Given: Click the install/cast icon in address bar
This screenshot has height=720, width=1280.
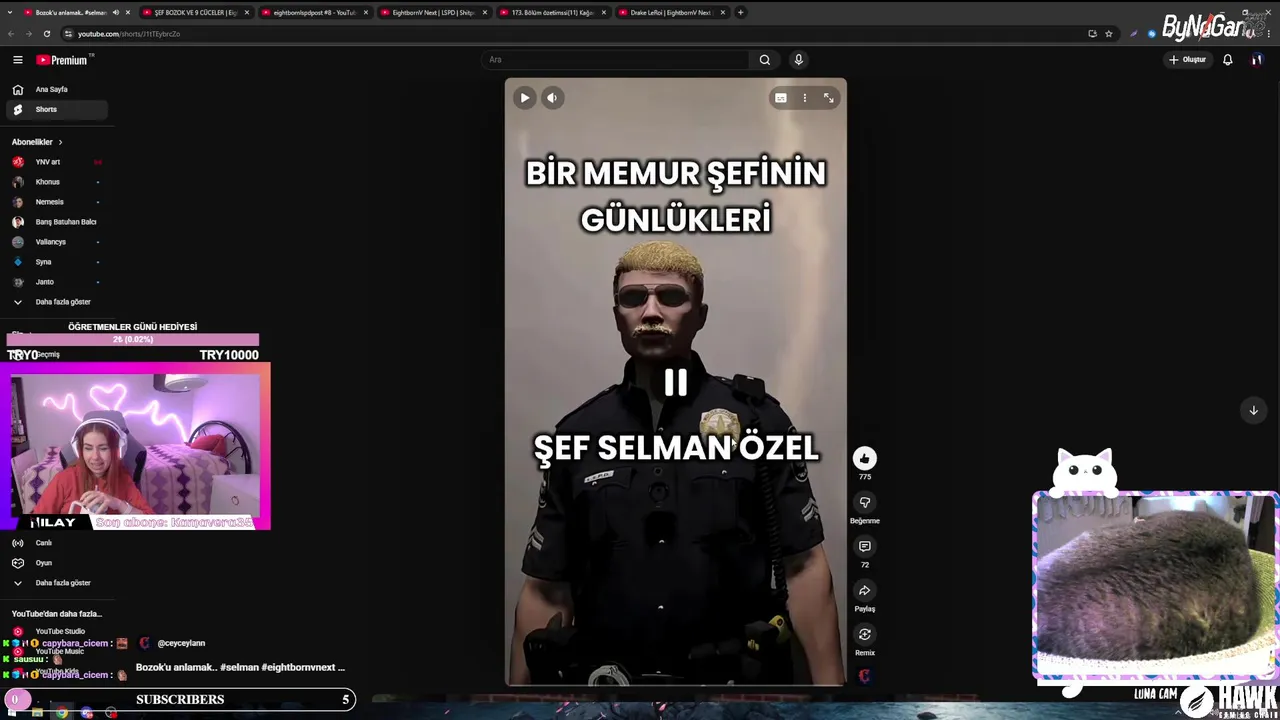Looking at the screenshot, I should (x=1092, y=34).
